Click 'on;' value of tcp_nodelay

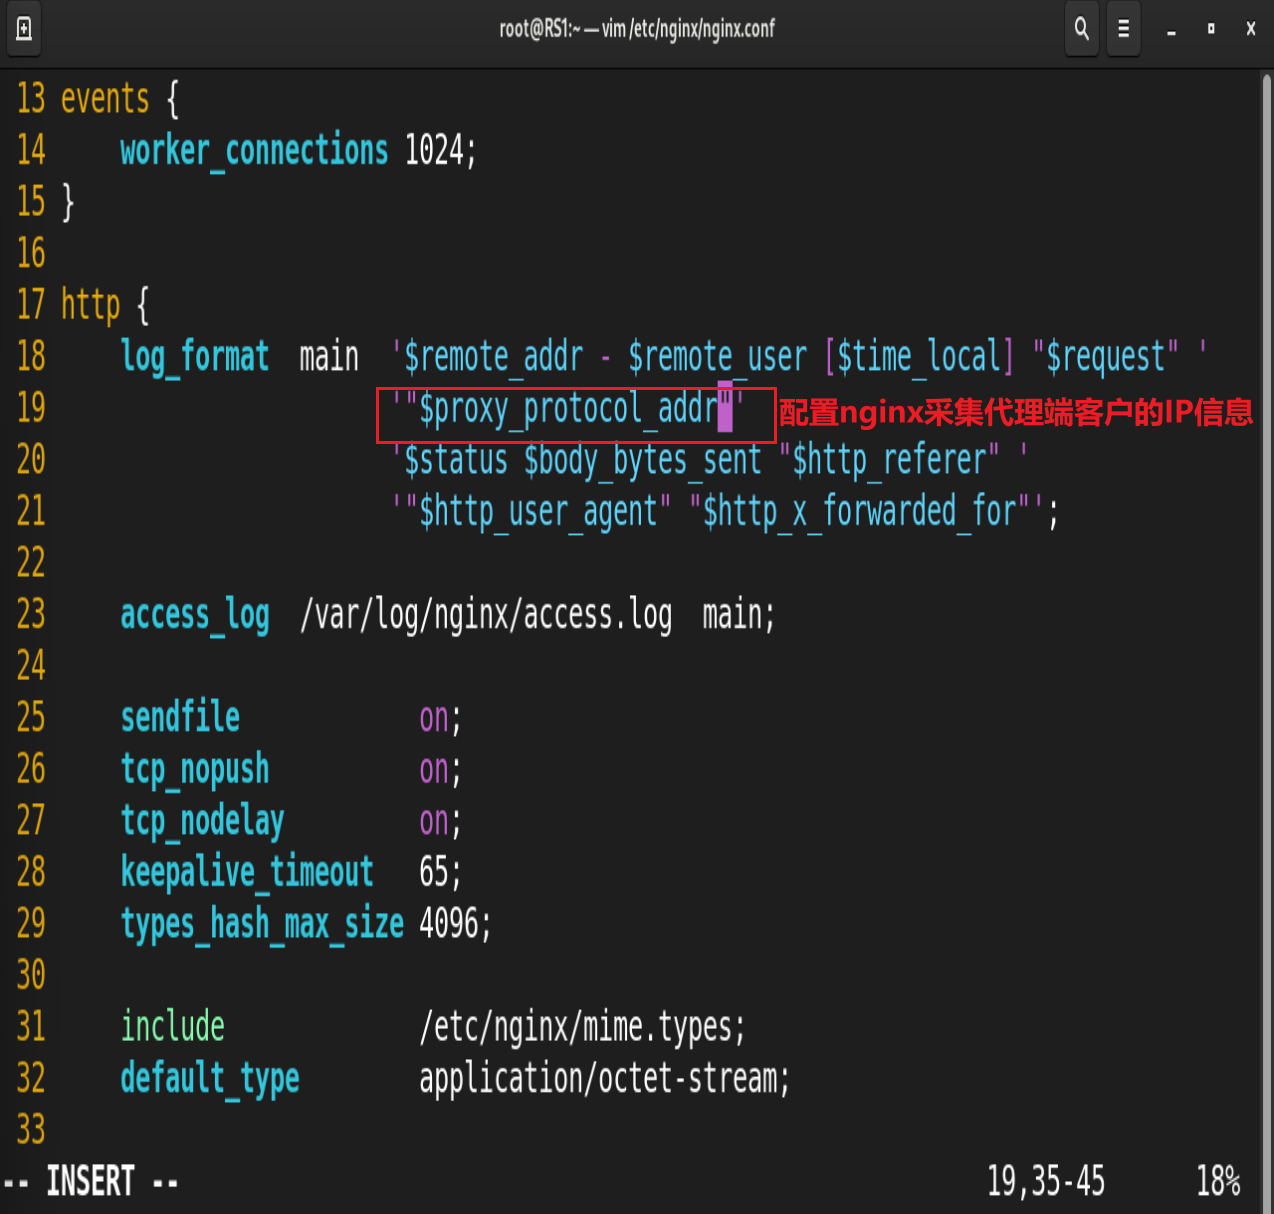click(440, 821)
